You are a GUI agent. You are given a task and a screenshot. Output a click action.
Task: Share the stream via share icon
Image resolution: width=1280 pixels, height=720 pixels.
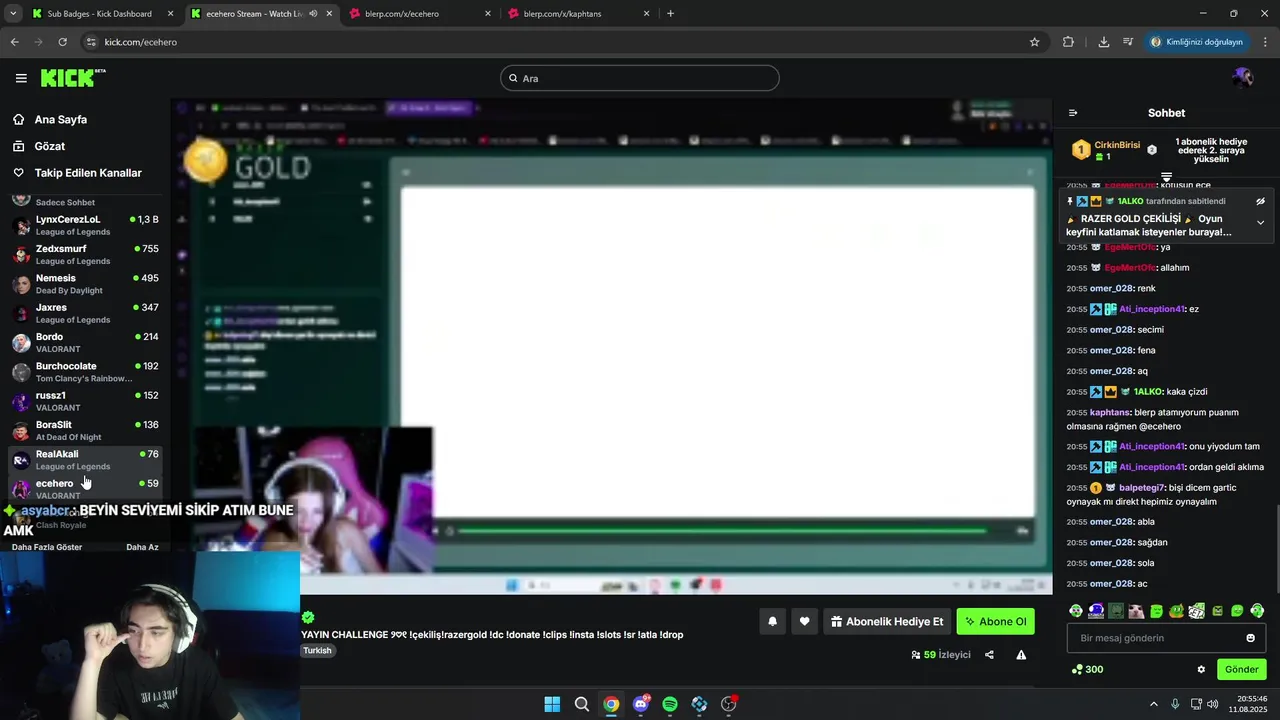(x=989, y=655)
